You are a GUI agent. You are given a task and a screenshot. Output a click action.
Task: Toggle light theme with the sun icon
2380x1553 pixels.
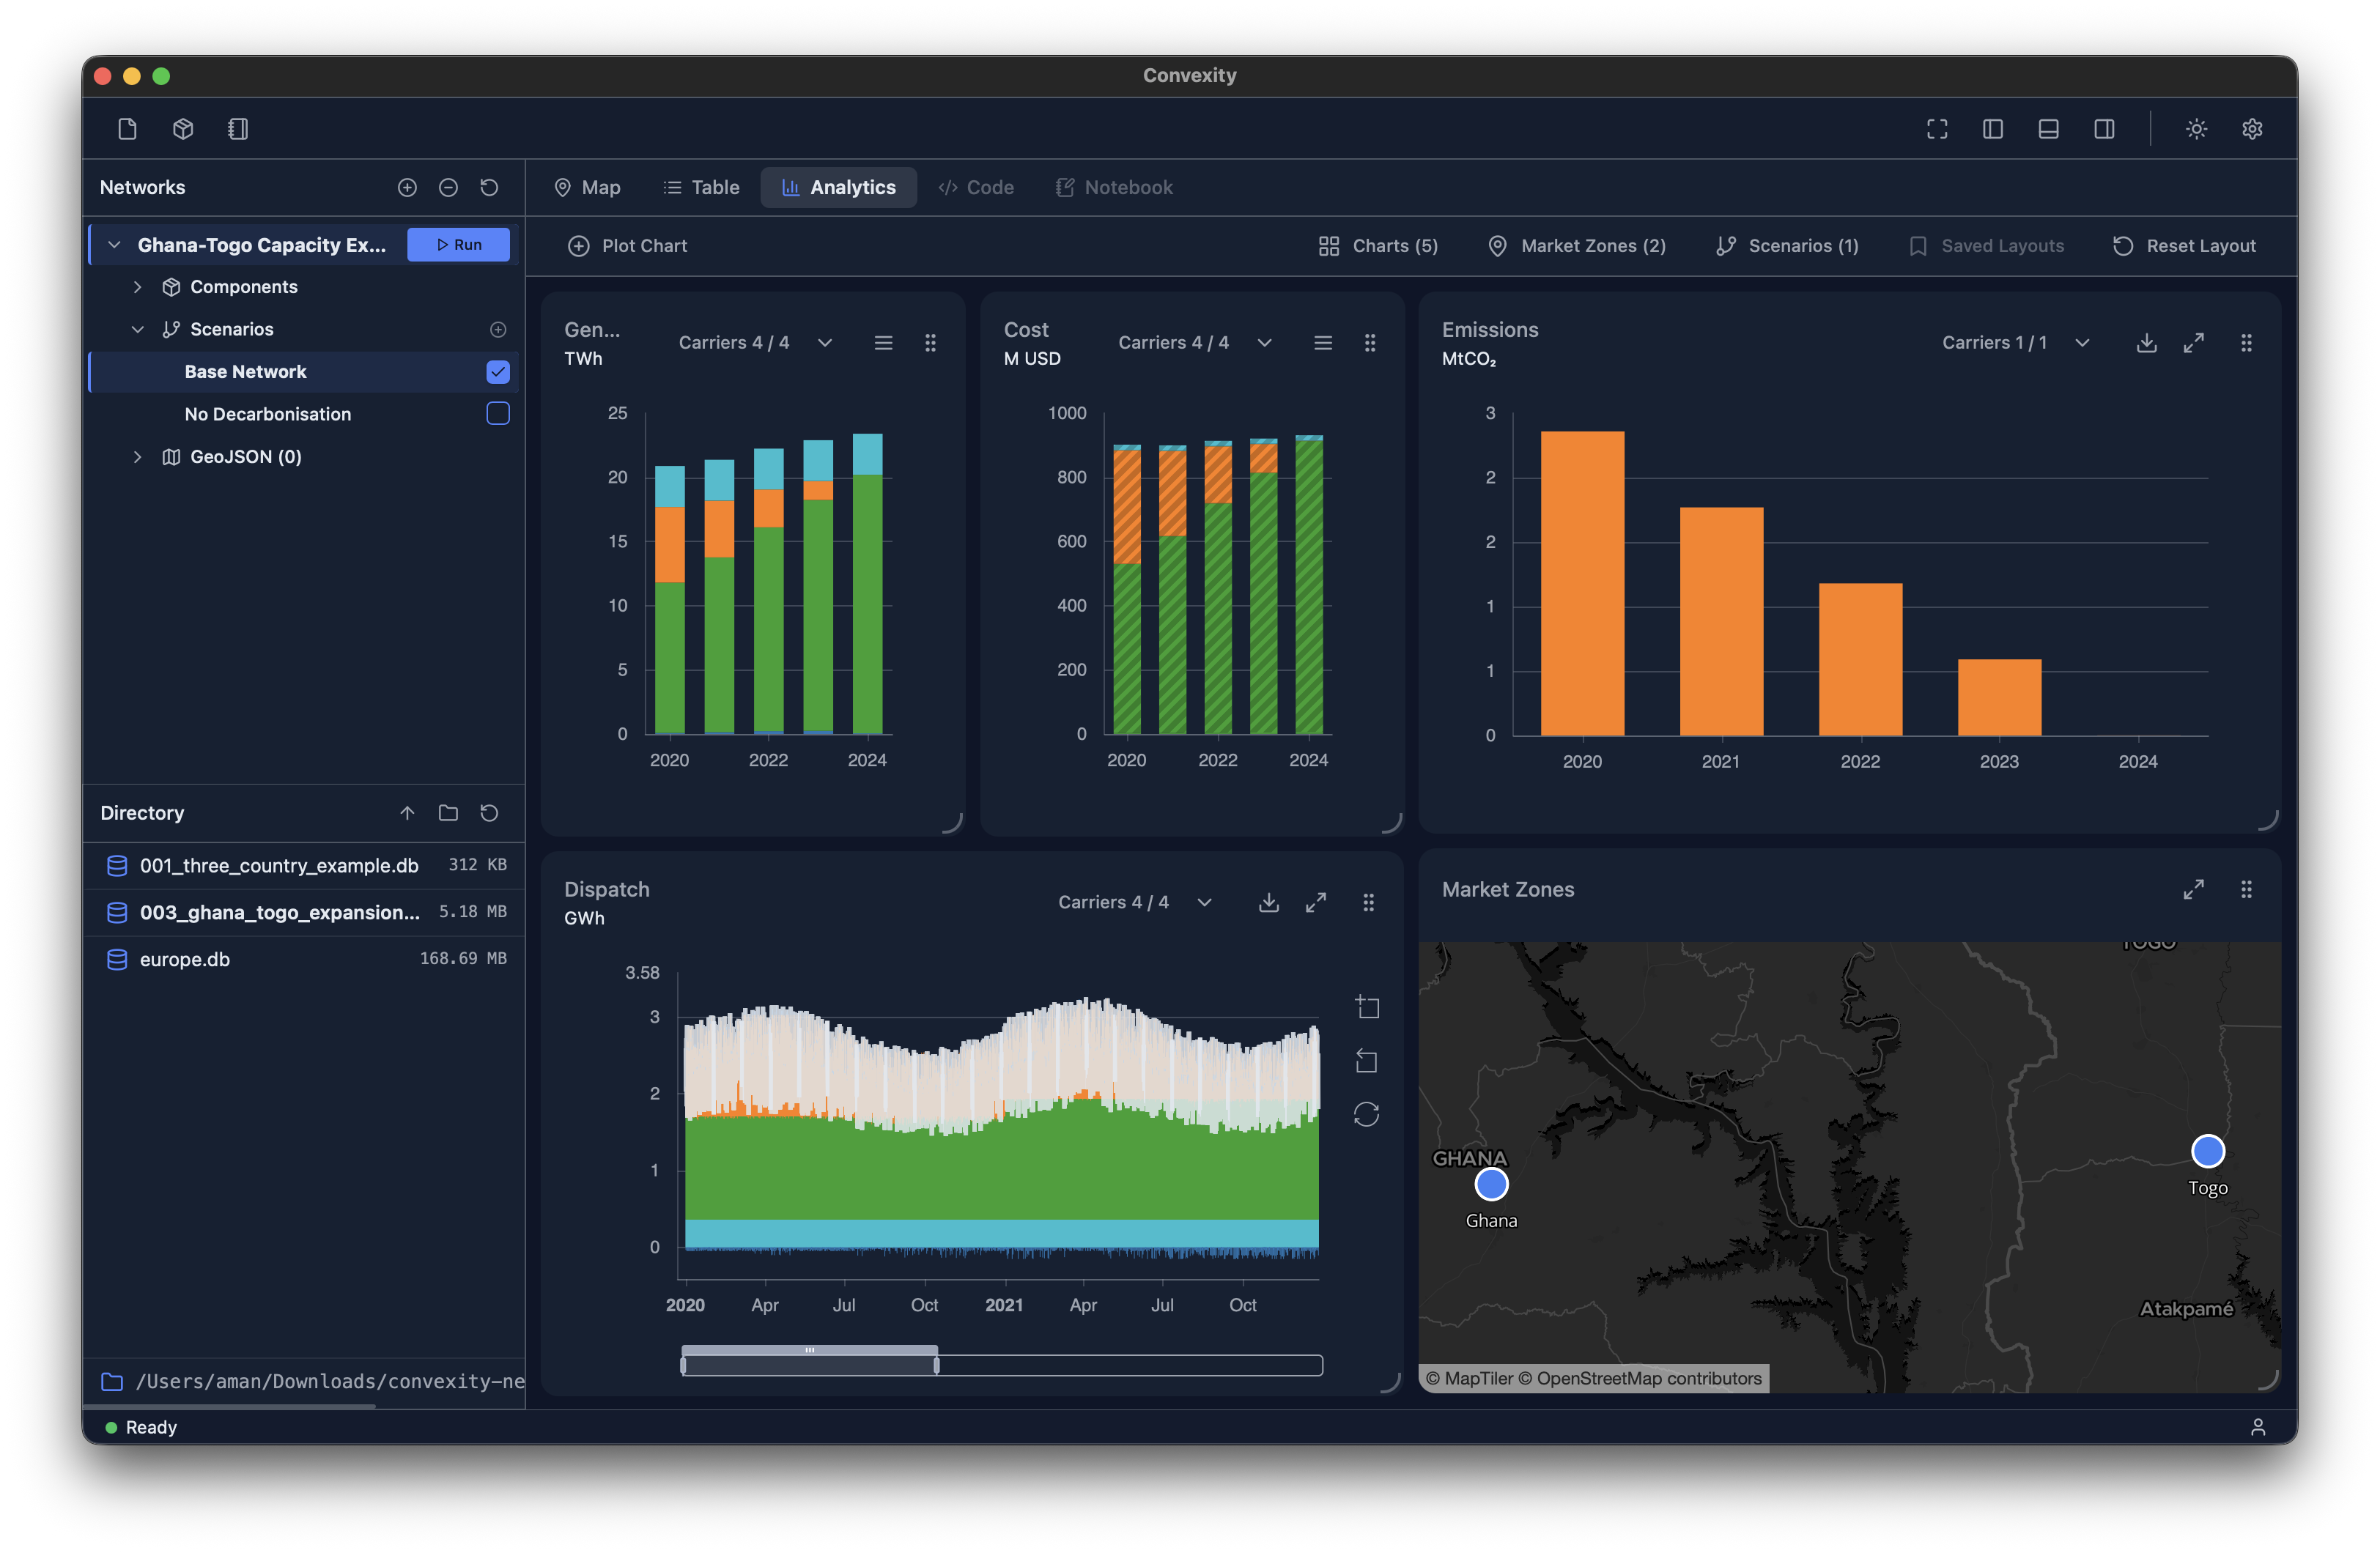(2196, 128)
